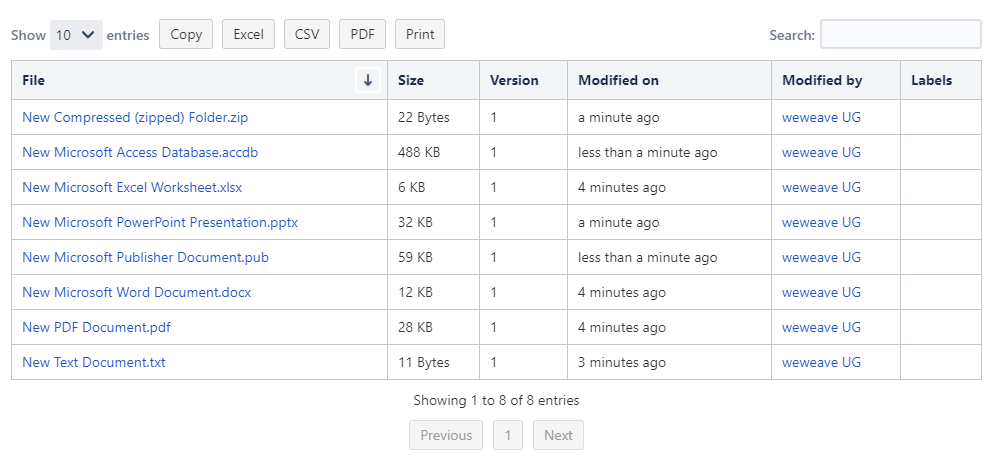999x457 pixels.
Task: Export the table to Excel
Action: [x=248, y=34]
